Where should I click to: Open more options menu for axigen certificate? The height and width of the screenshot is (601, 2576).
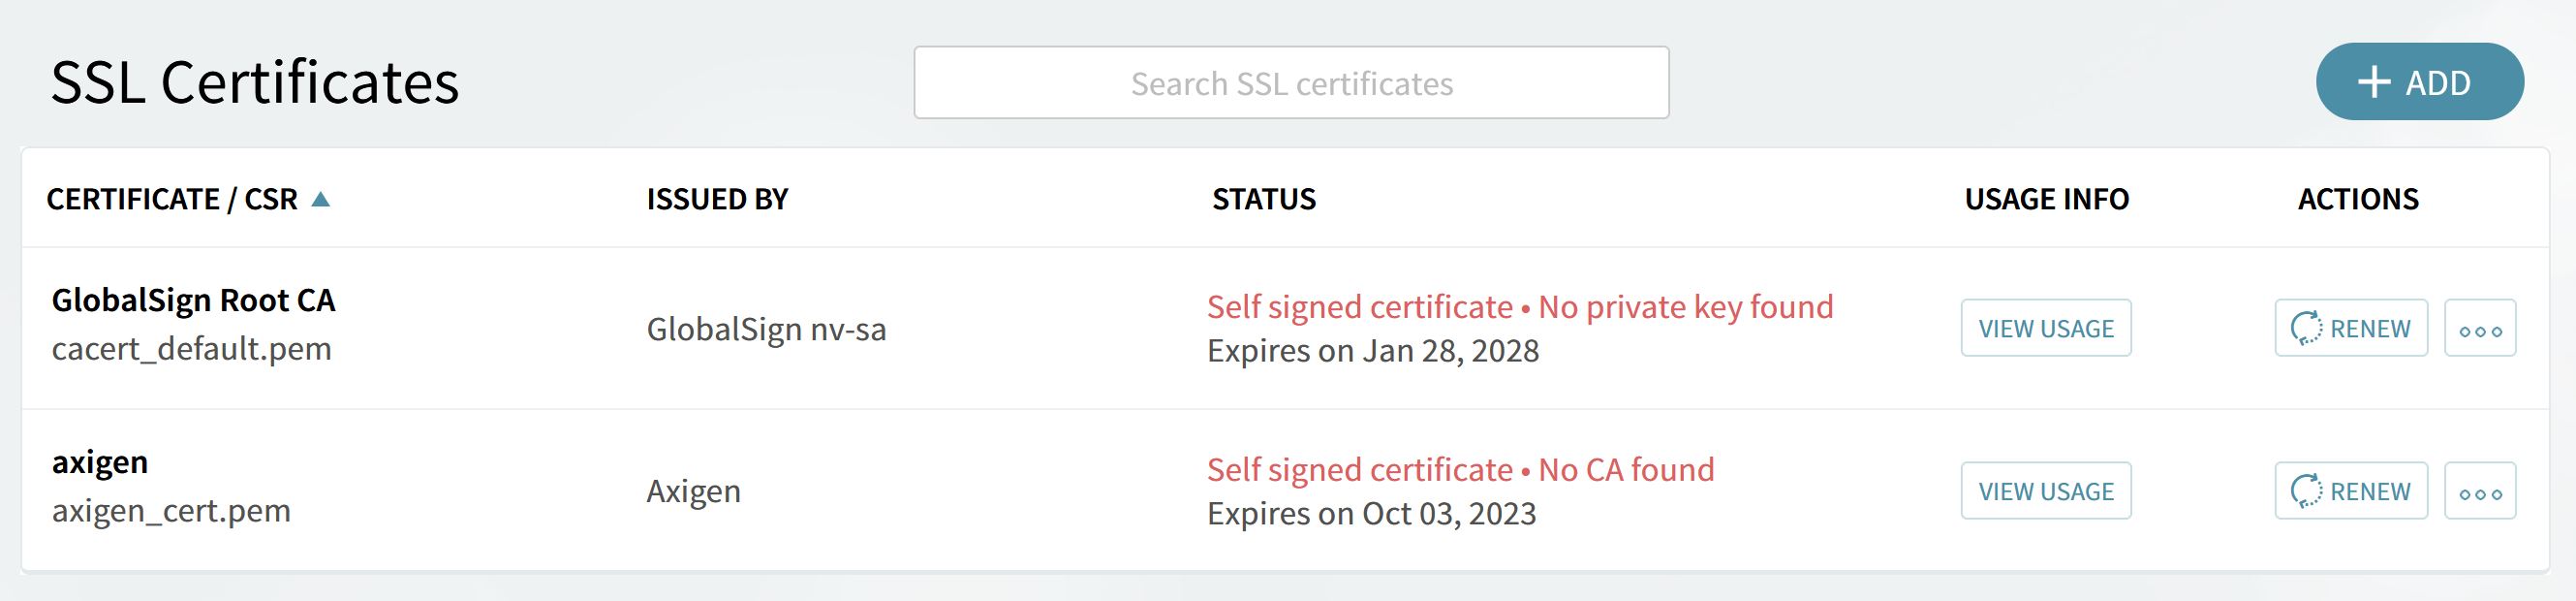(2480, 491)
